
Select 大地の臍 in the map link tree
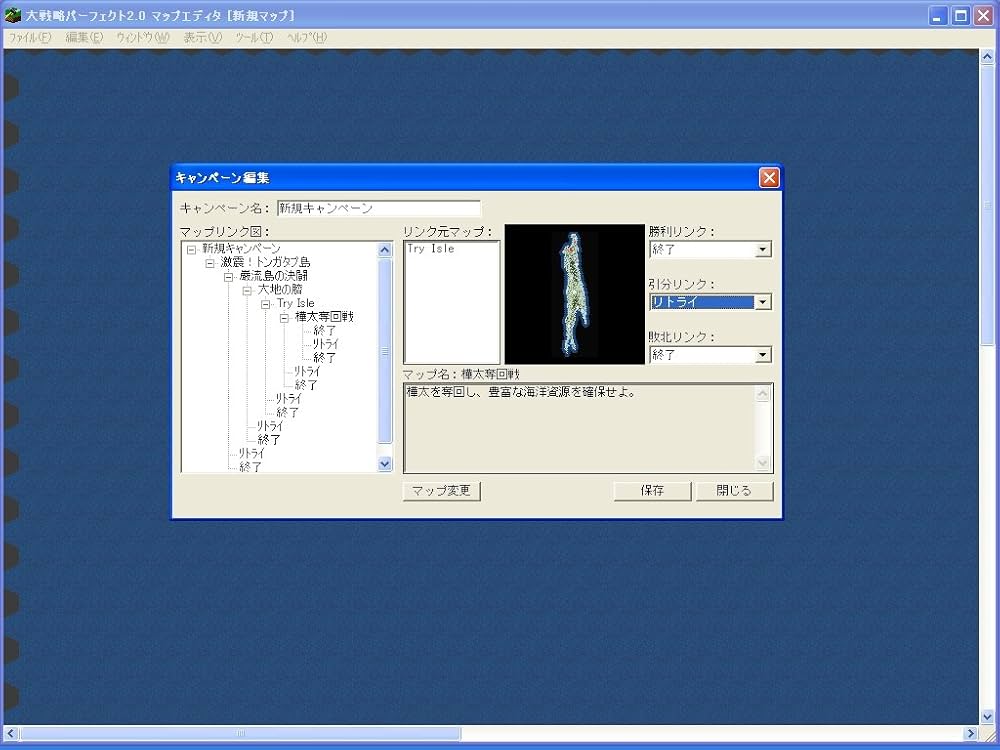280,290
